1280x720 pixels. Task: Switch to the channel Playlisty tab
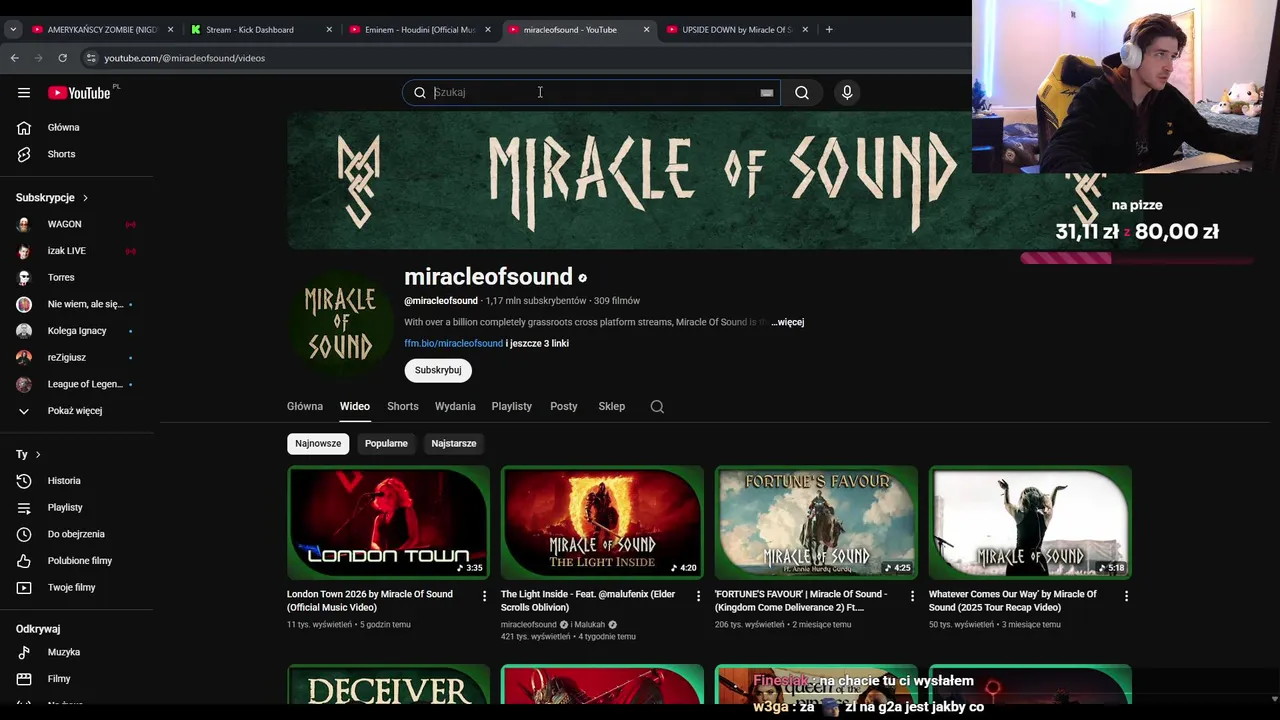pyautogui.click(x=512, y=406)
